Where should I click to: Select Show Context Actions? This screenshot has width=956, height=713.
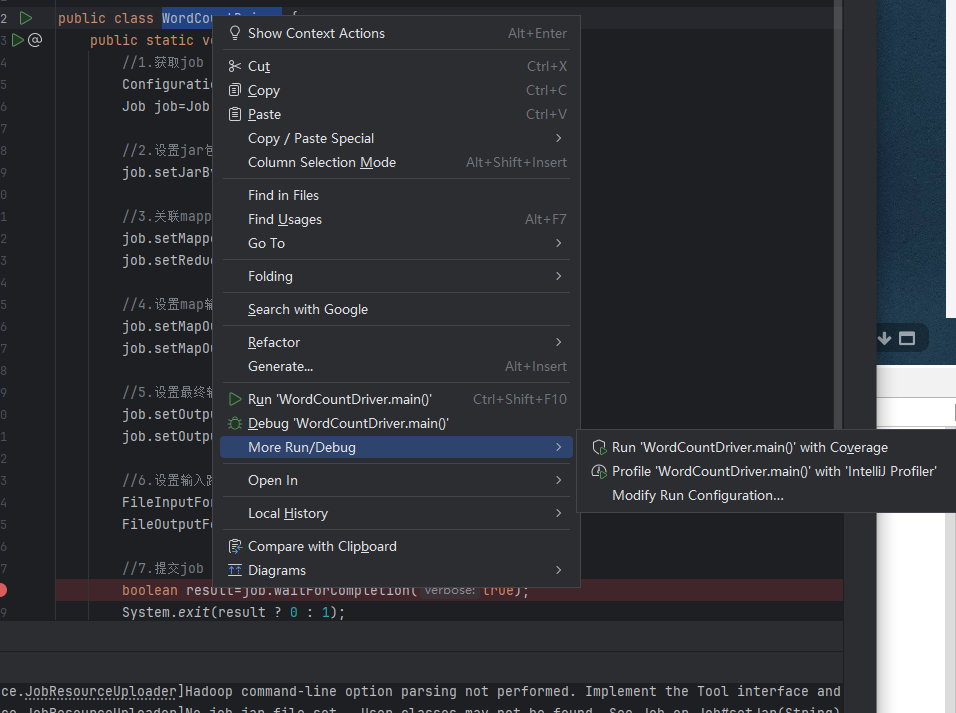396,33
